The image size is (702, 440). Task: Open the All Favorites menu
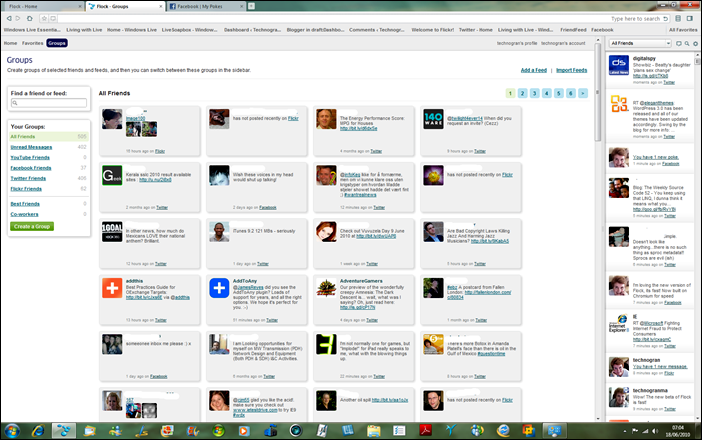[x=683, y=30]
